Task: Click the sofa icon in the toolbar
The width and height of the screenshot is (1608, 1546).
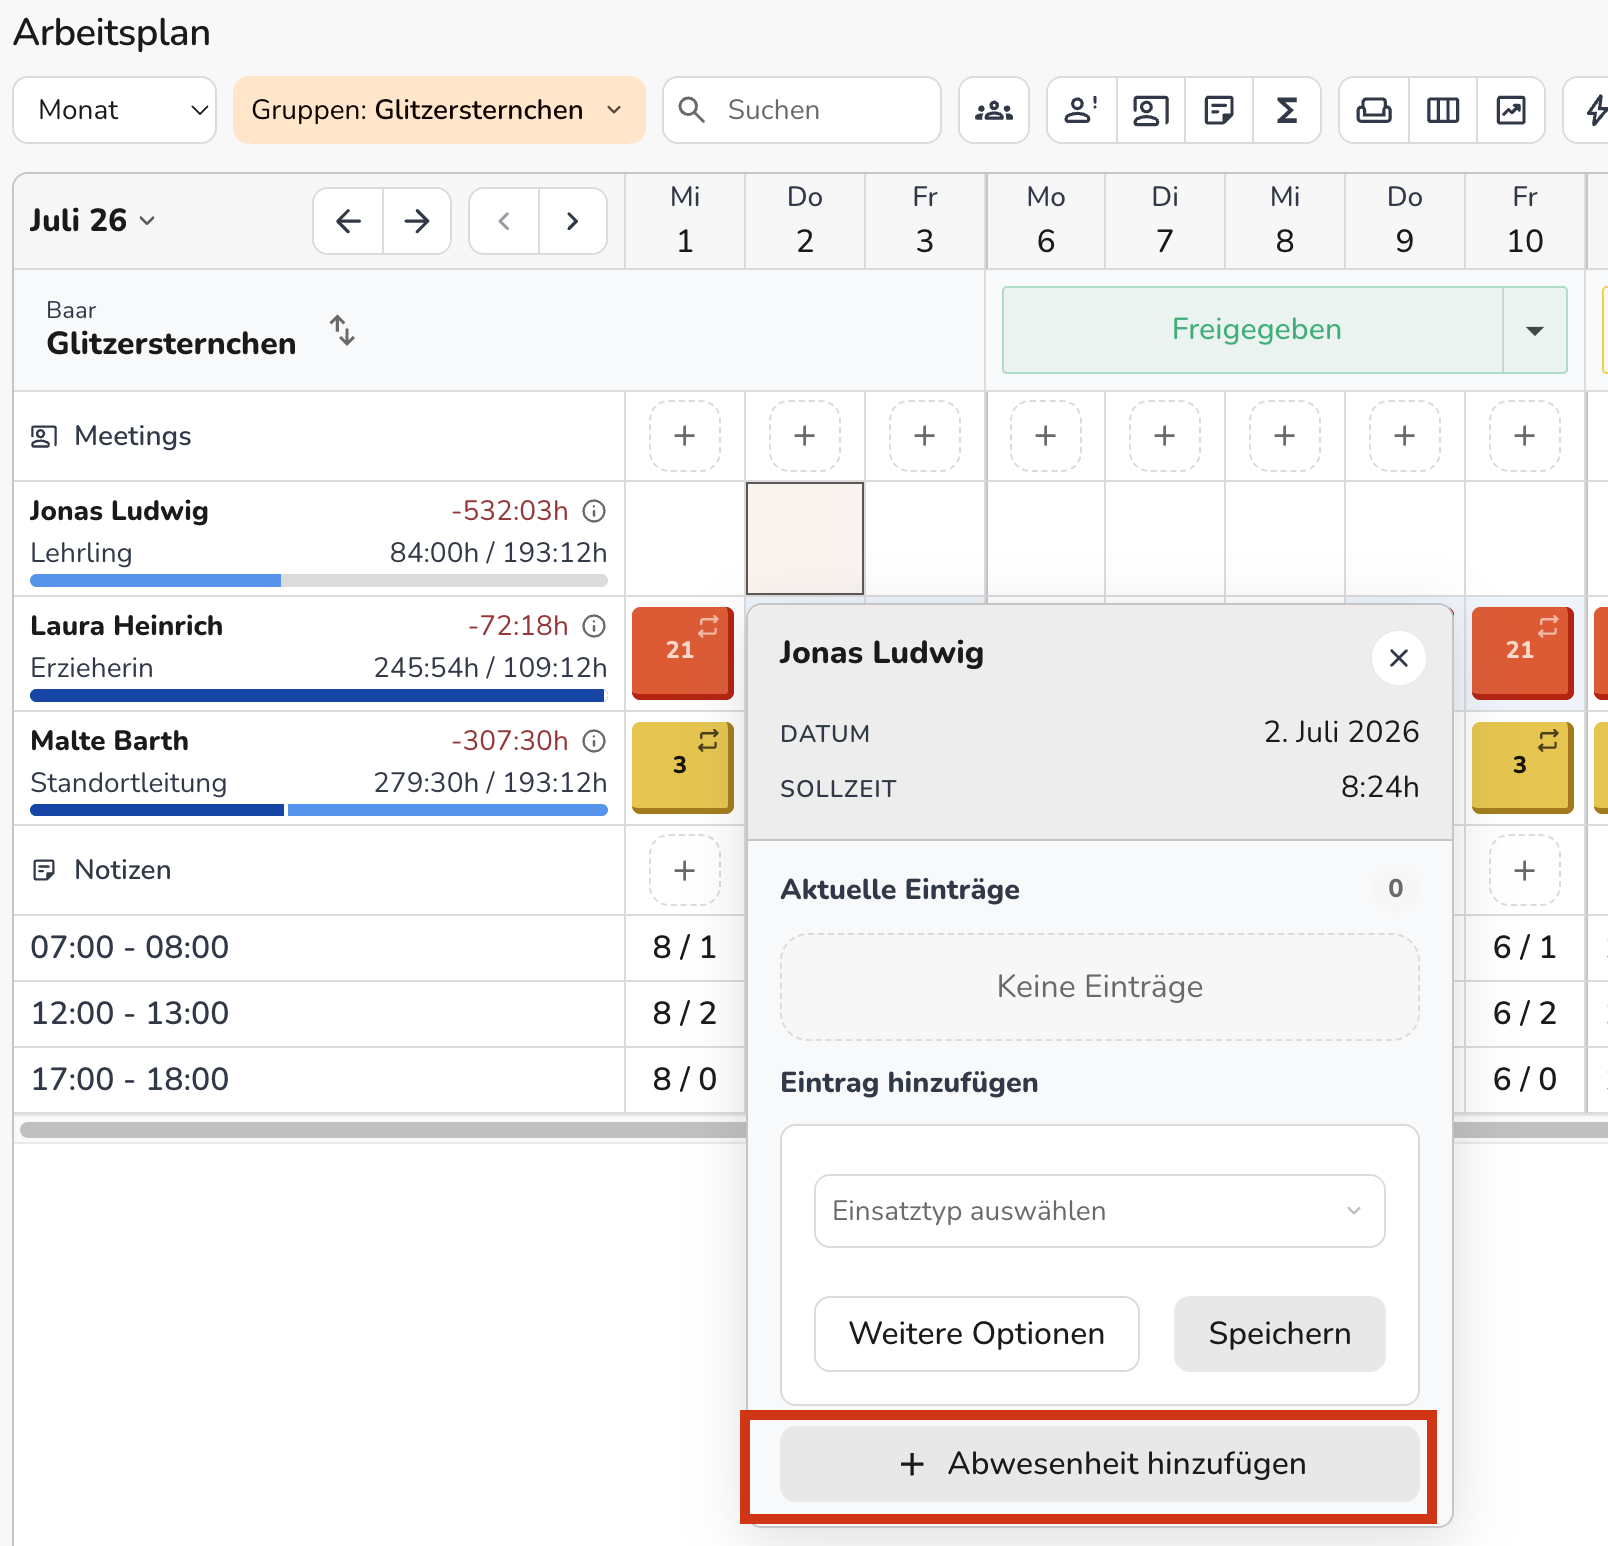Action: click(1374, 110)
